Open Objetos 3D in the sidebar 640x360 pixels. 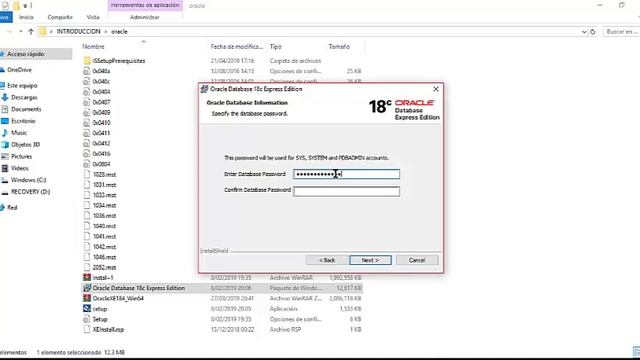pyautogui.click(x=25, y=145)
